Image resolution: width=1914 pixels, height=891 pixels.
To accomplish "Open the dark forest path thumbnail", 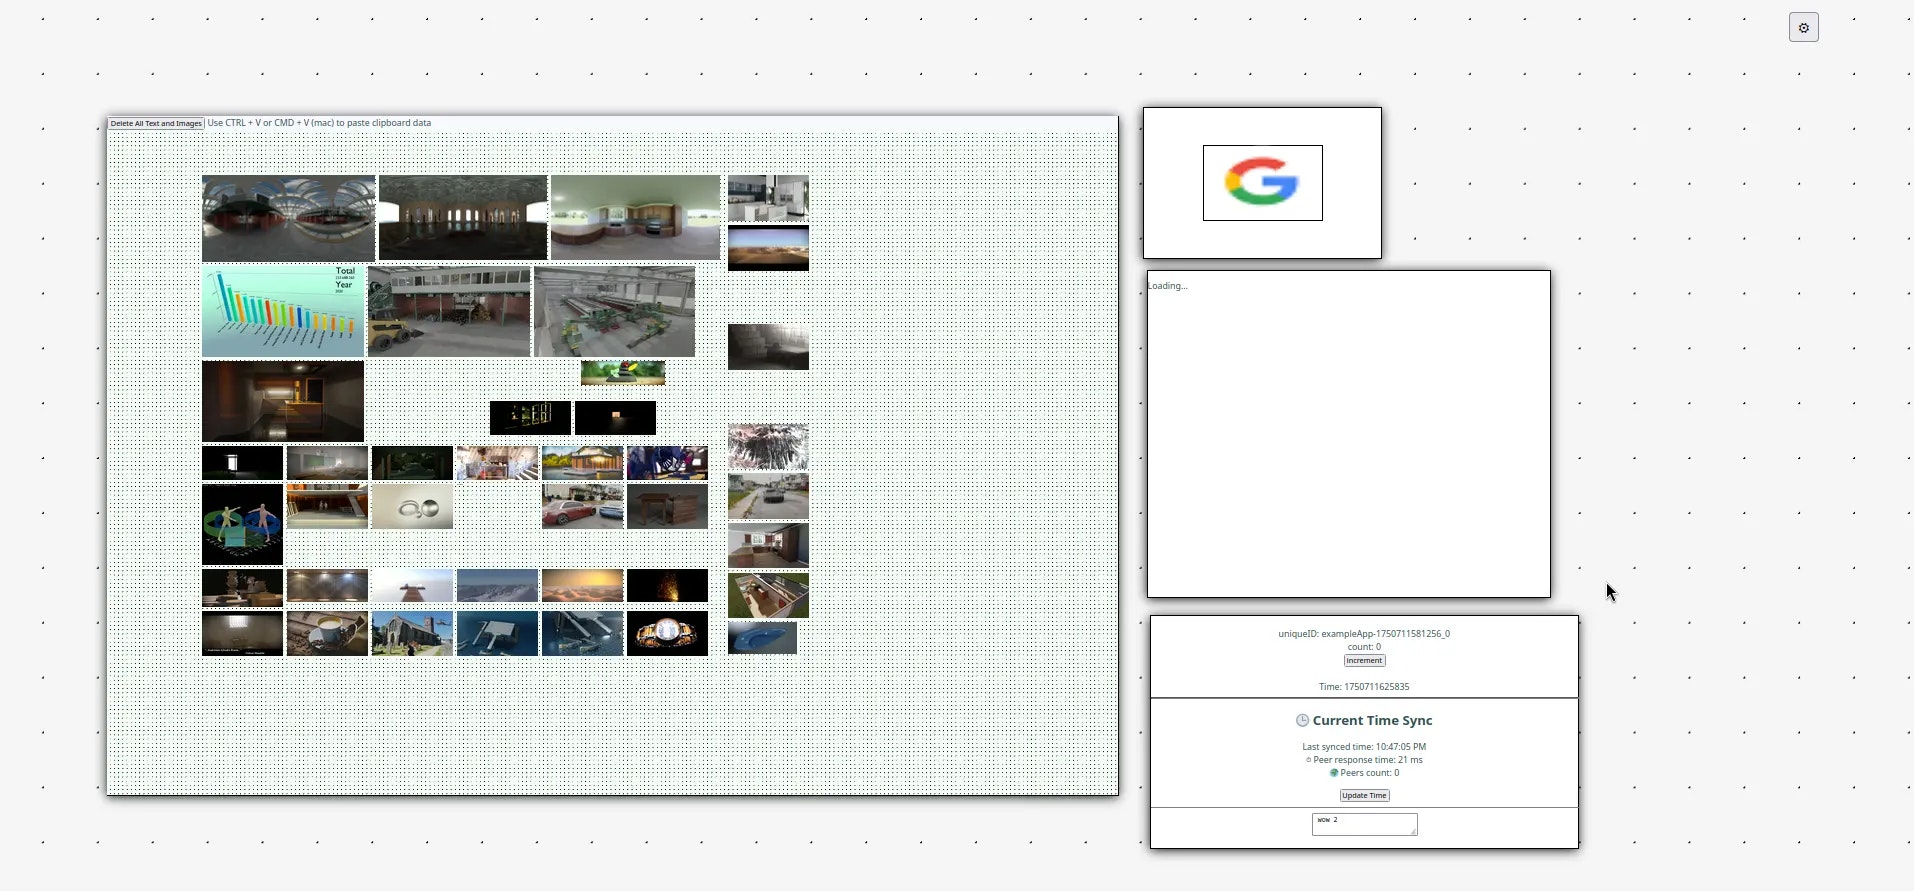I will 412,463.
